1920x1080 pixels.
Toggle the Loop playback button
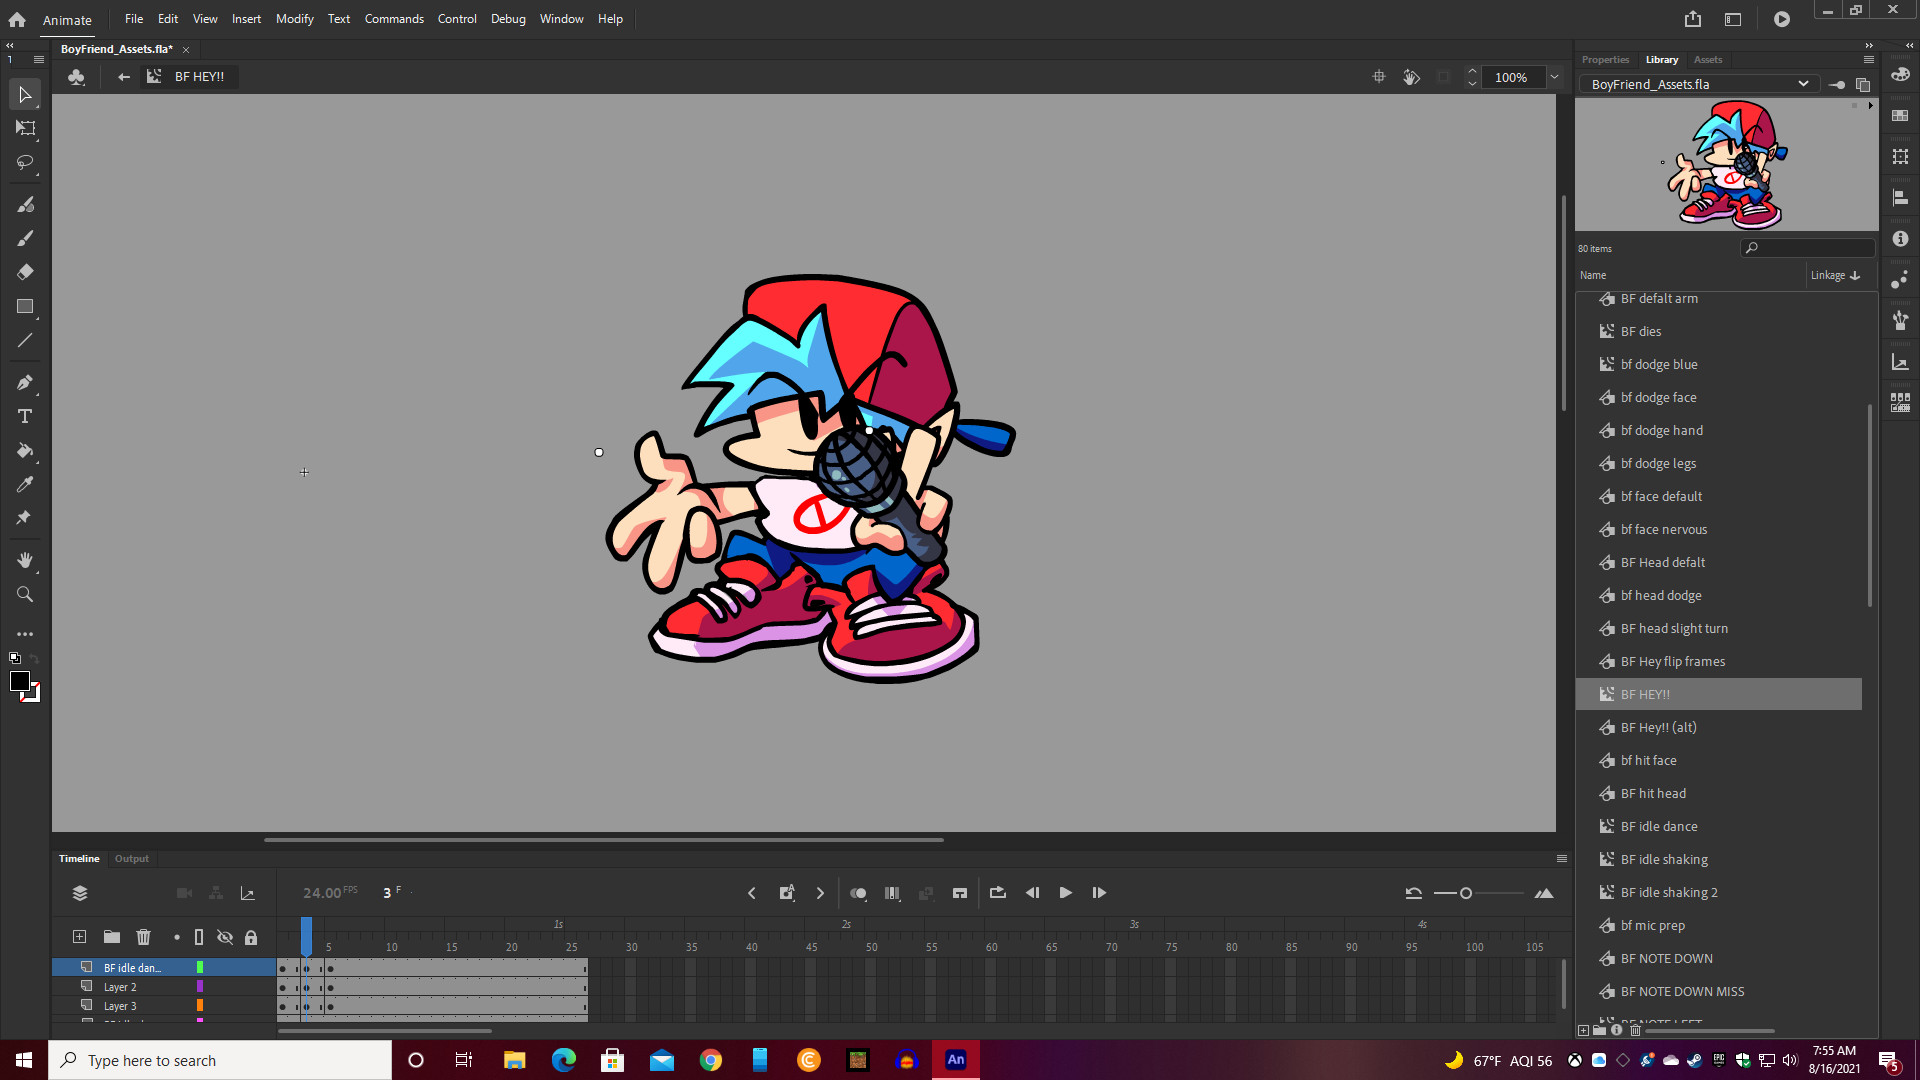[997, 893]
